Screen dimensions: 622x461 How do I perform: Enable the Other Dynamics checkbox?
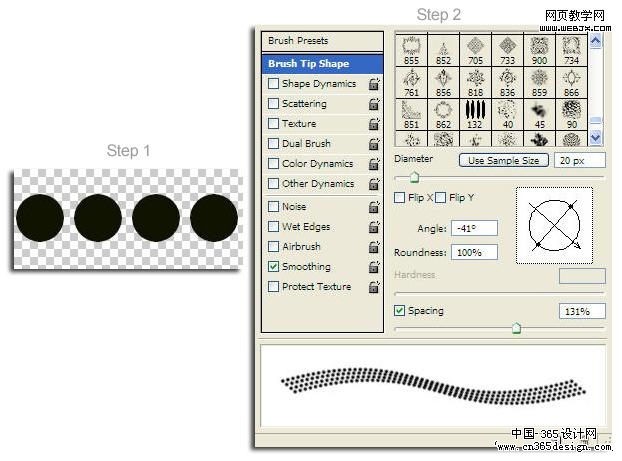273,183
